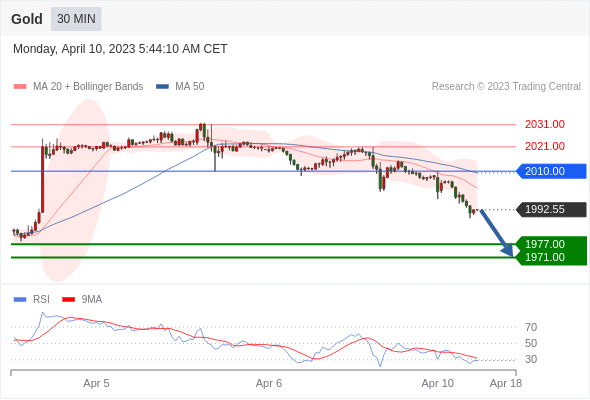Click the Apr 5 date axis label
This screenshot has height=400, width=590.
click(x=96, y=383)
